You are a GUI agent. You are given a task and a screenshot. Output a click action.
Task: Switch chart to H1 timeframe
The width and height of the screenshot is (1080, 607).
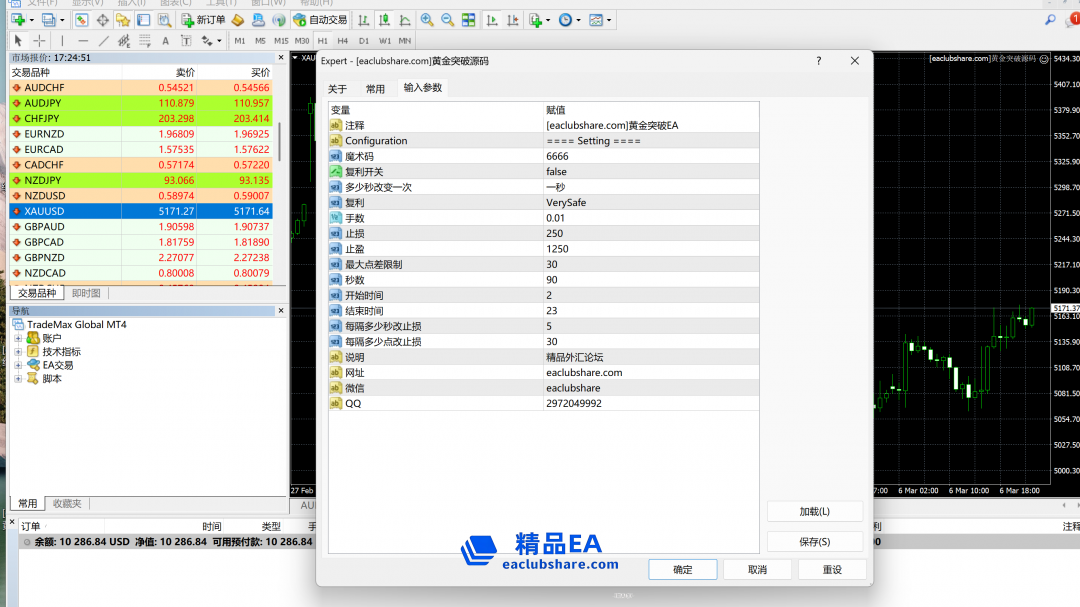(323, 41)
